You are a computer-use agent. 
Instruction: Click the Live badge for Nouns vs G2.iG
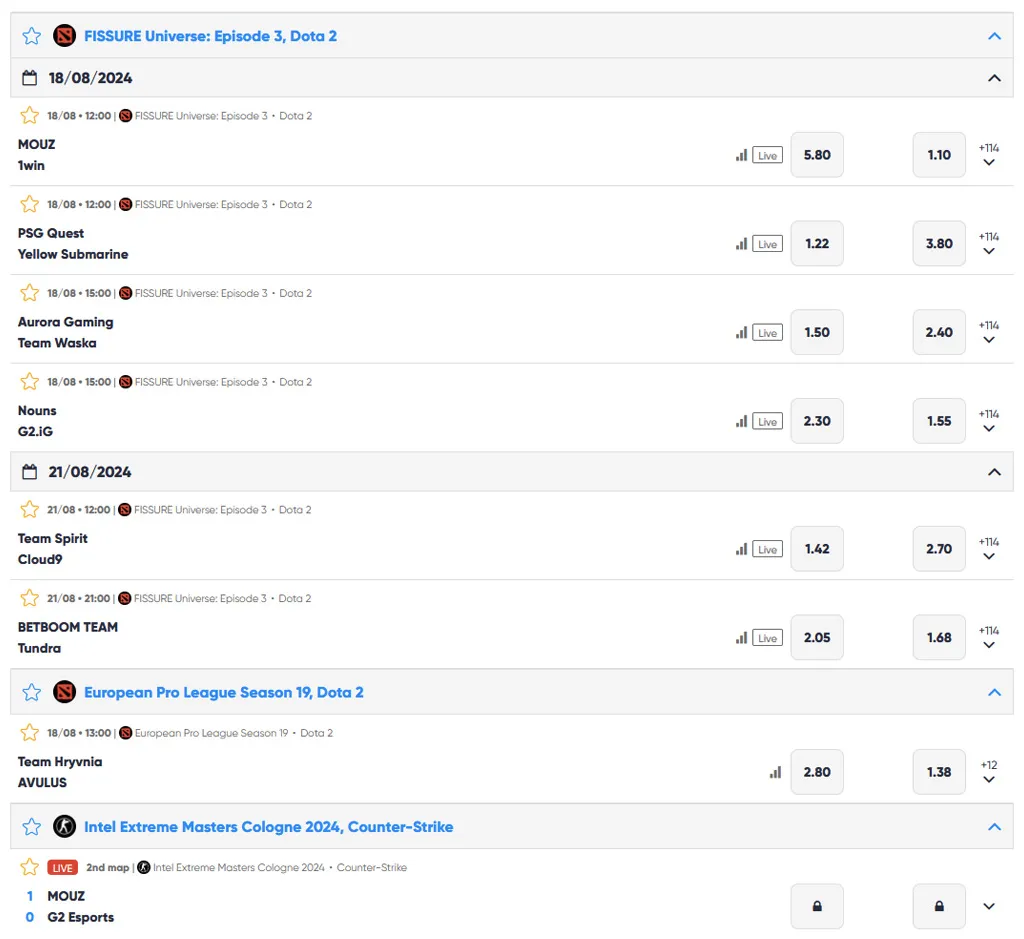(x=767, y=422)
